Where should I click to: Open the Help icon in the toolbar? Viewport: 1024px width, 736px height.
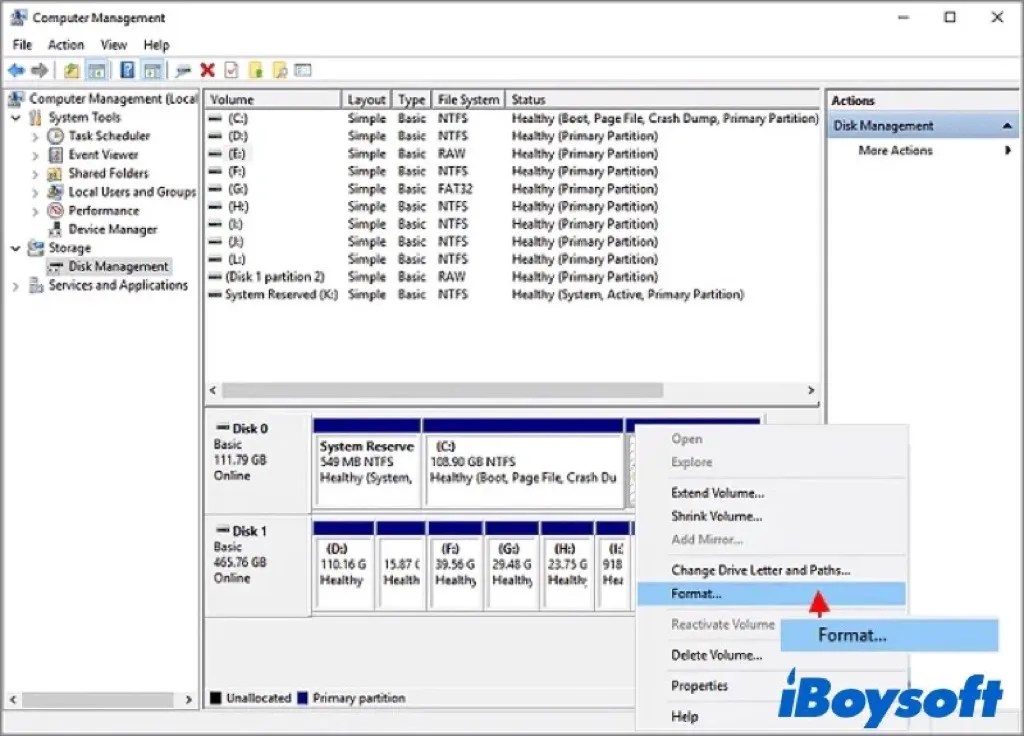(126, 69)
